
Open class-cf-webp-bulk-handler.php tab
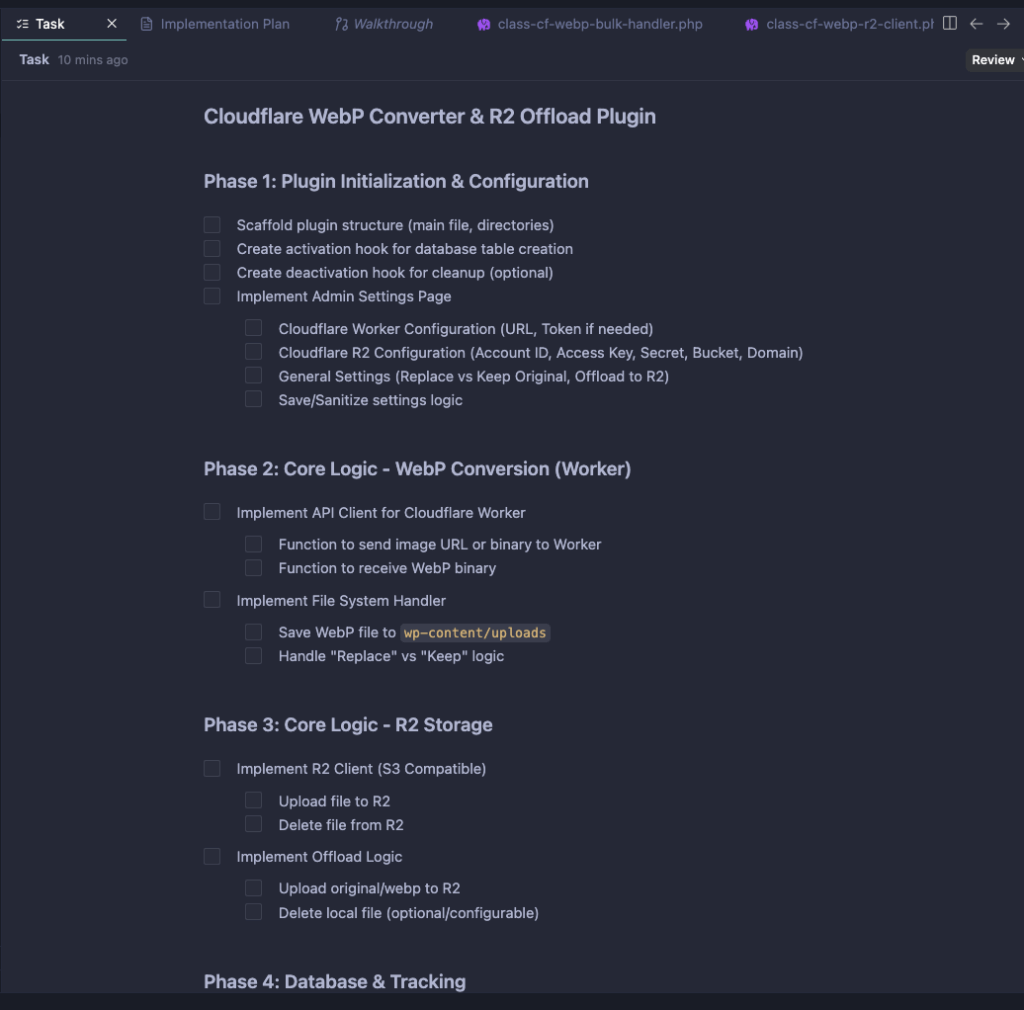(x=600, y=24)
